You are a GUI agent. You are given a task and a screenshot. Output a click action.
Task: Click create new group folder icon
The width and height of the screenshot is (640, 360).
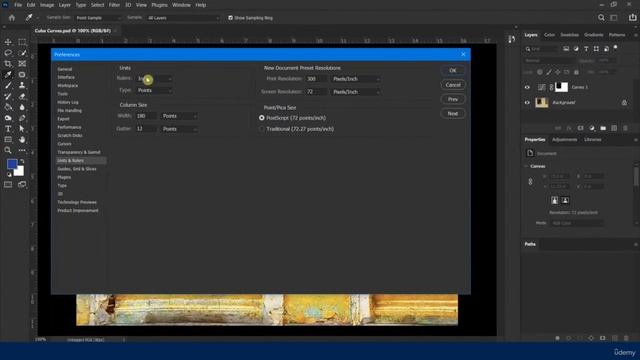pyautogui.click(x=603, y=128)
